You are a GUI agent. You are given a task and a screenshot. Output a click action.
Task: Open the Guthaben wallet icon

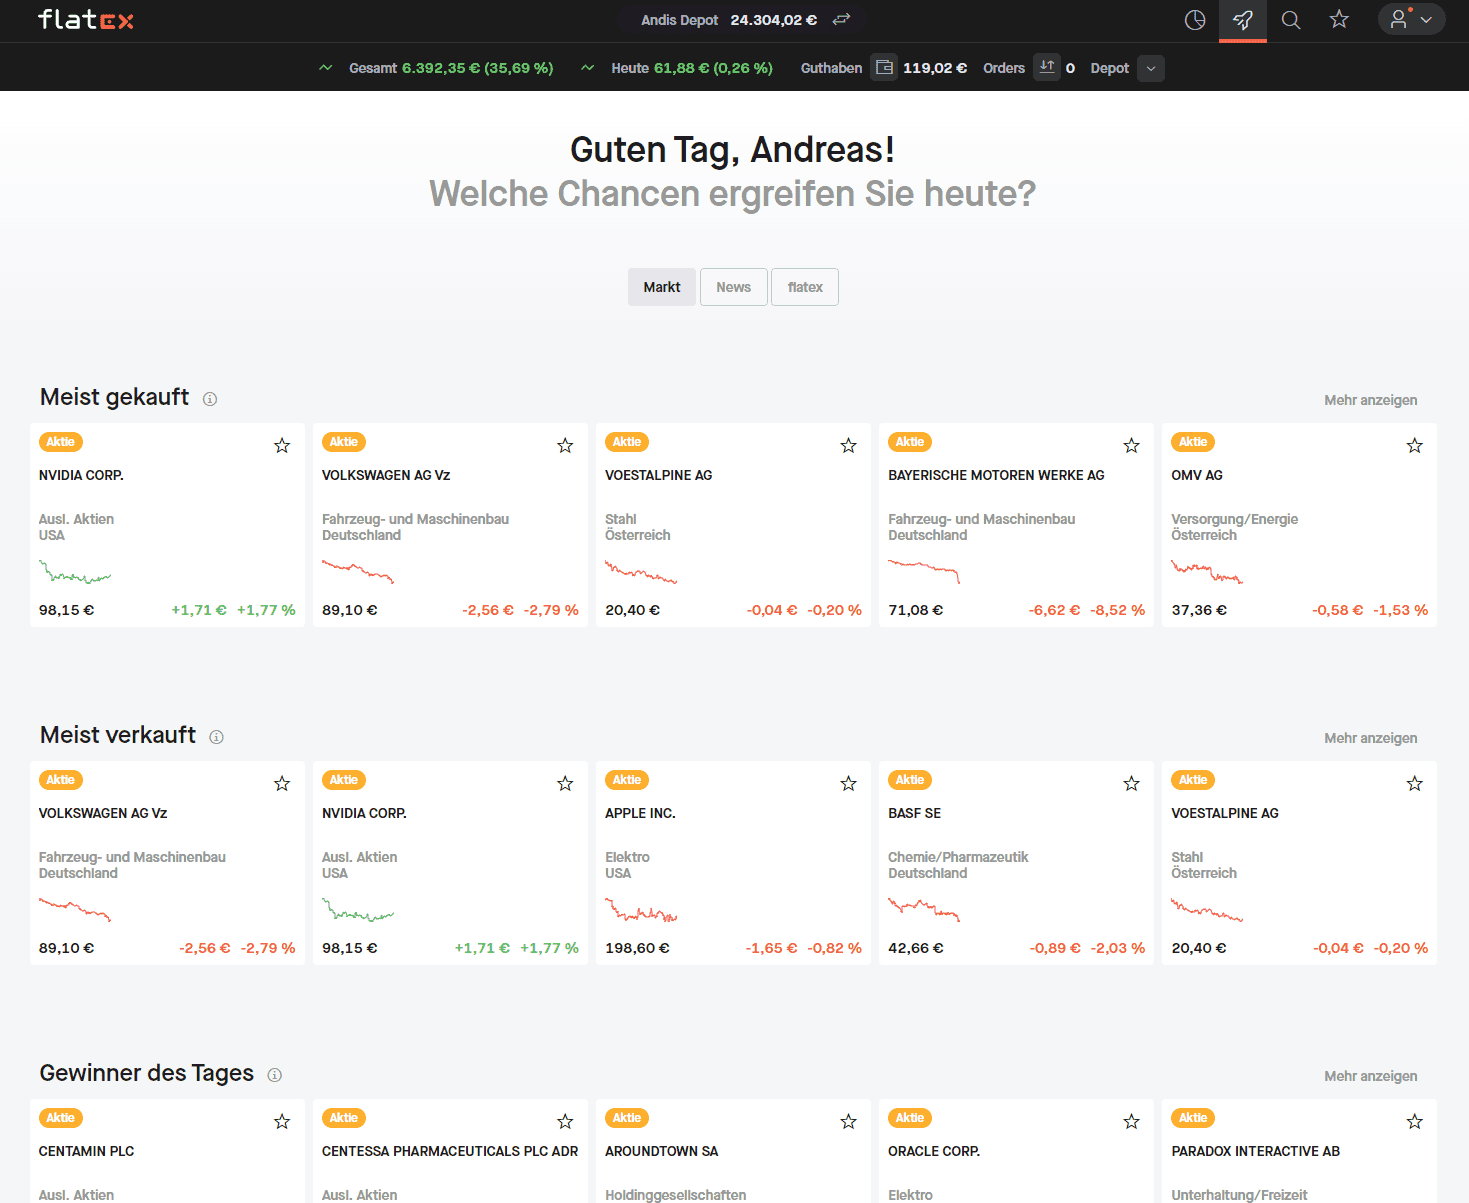tap(884, 68)
